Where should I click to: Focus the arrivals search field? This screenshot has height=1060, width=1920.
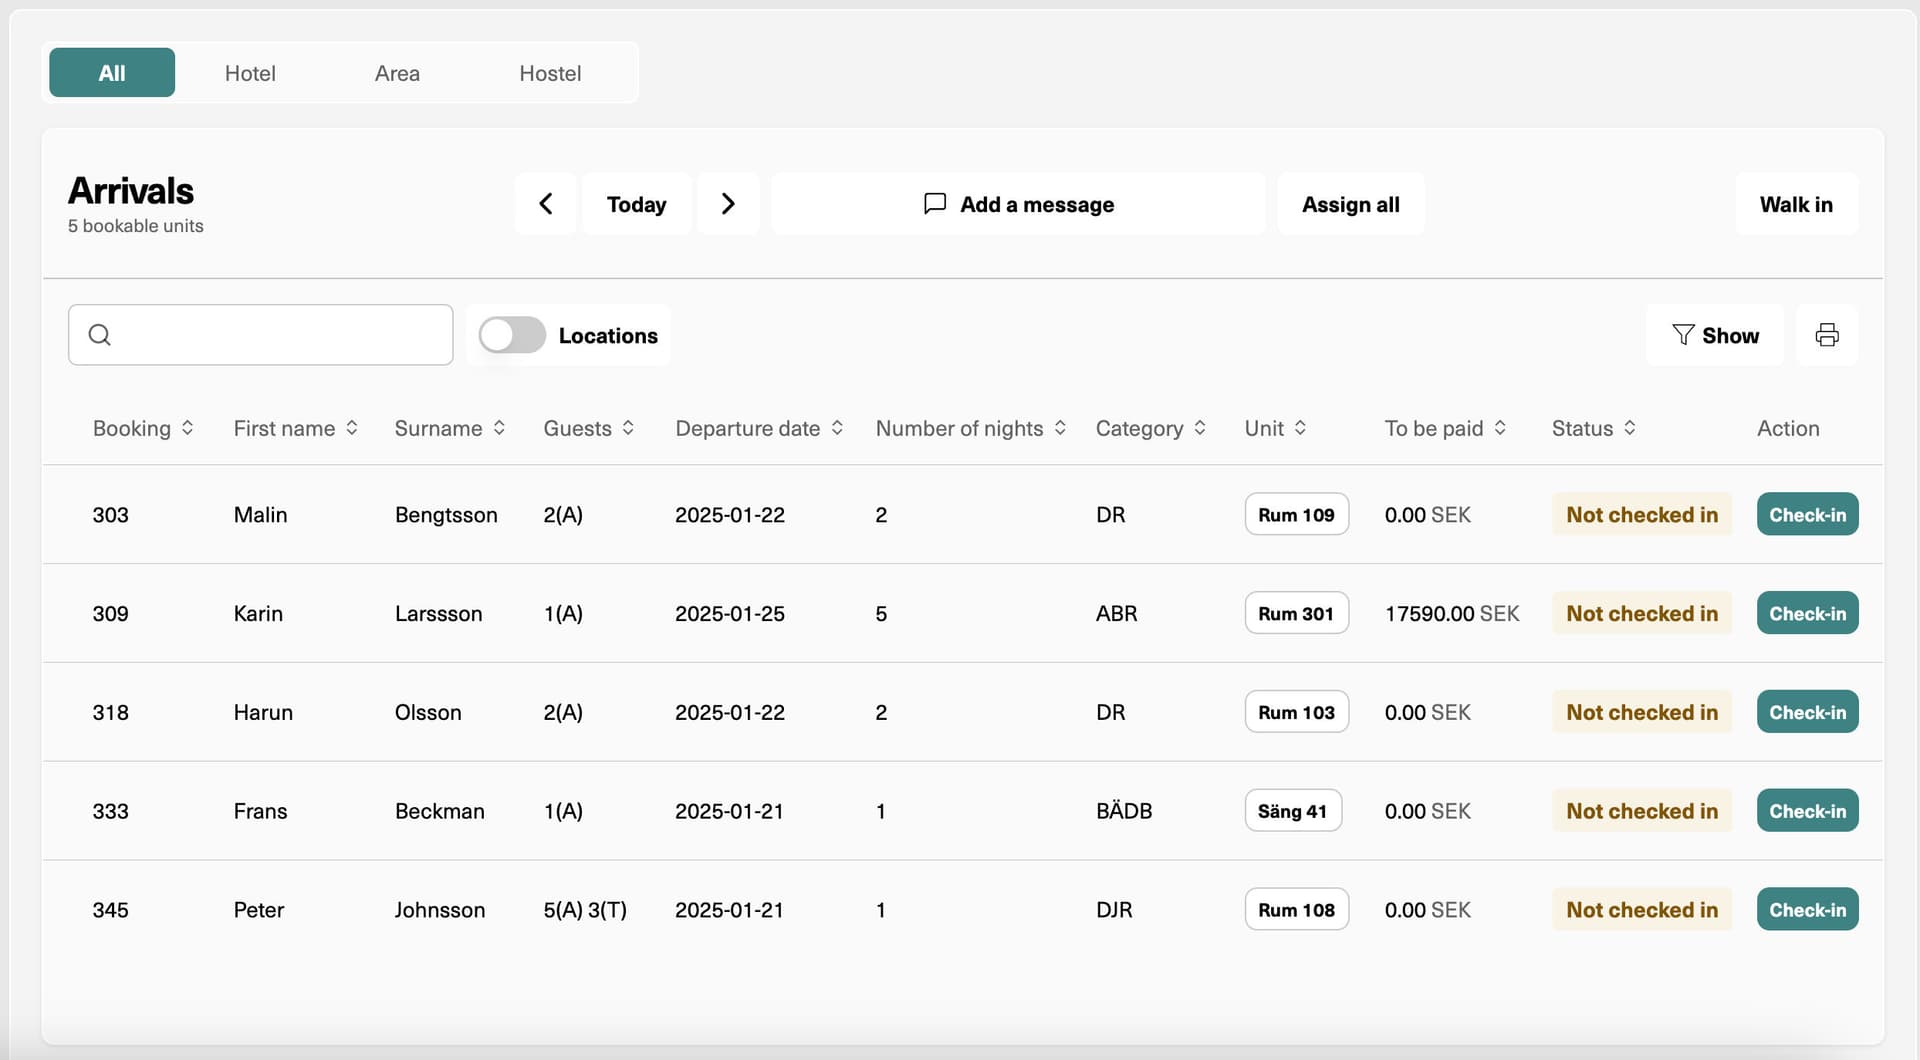[260, 335]
